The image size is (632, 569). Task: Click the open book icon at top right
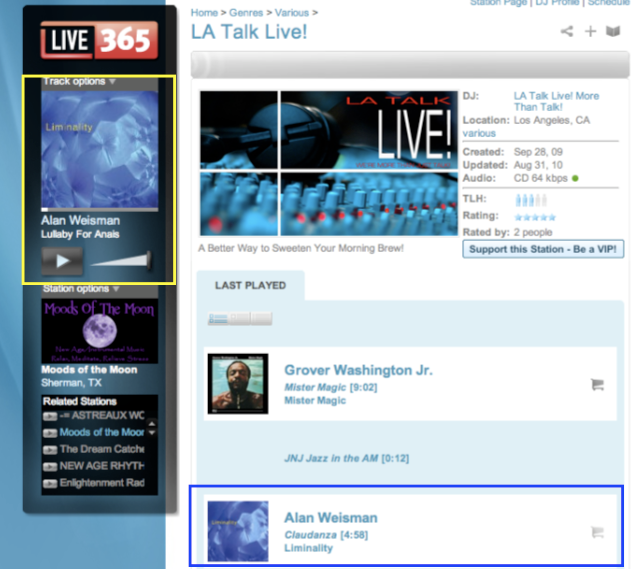[x=613, y=32]
